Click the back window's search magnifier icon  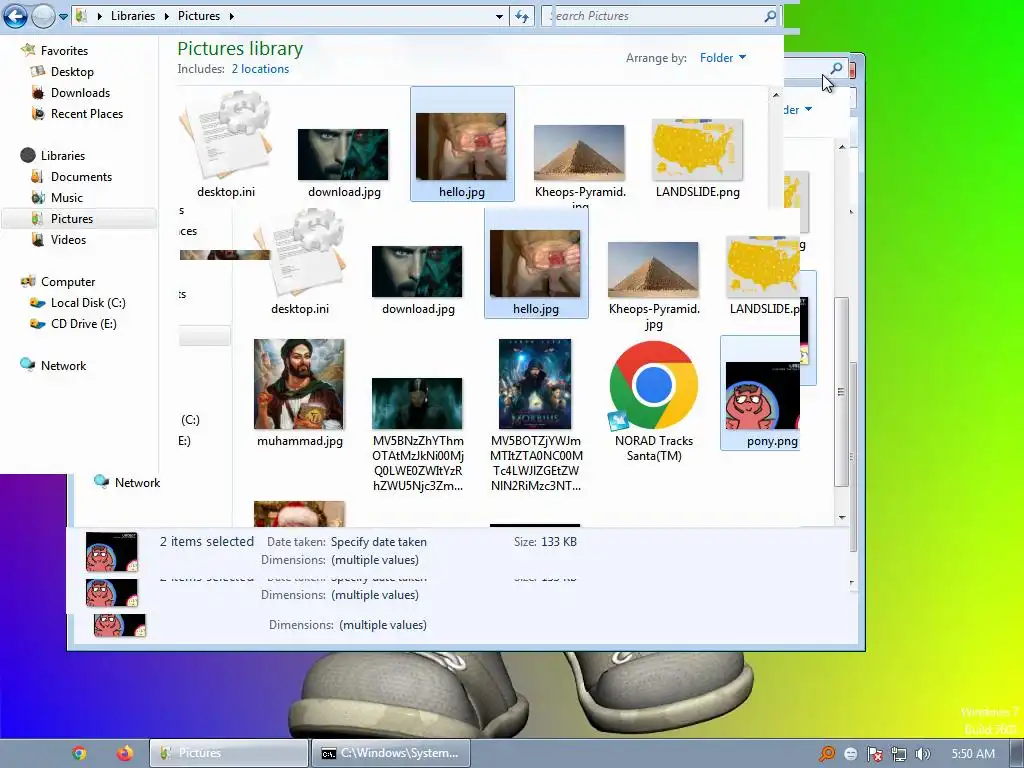point(836,68)
